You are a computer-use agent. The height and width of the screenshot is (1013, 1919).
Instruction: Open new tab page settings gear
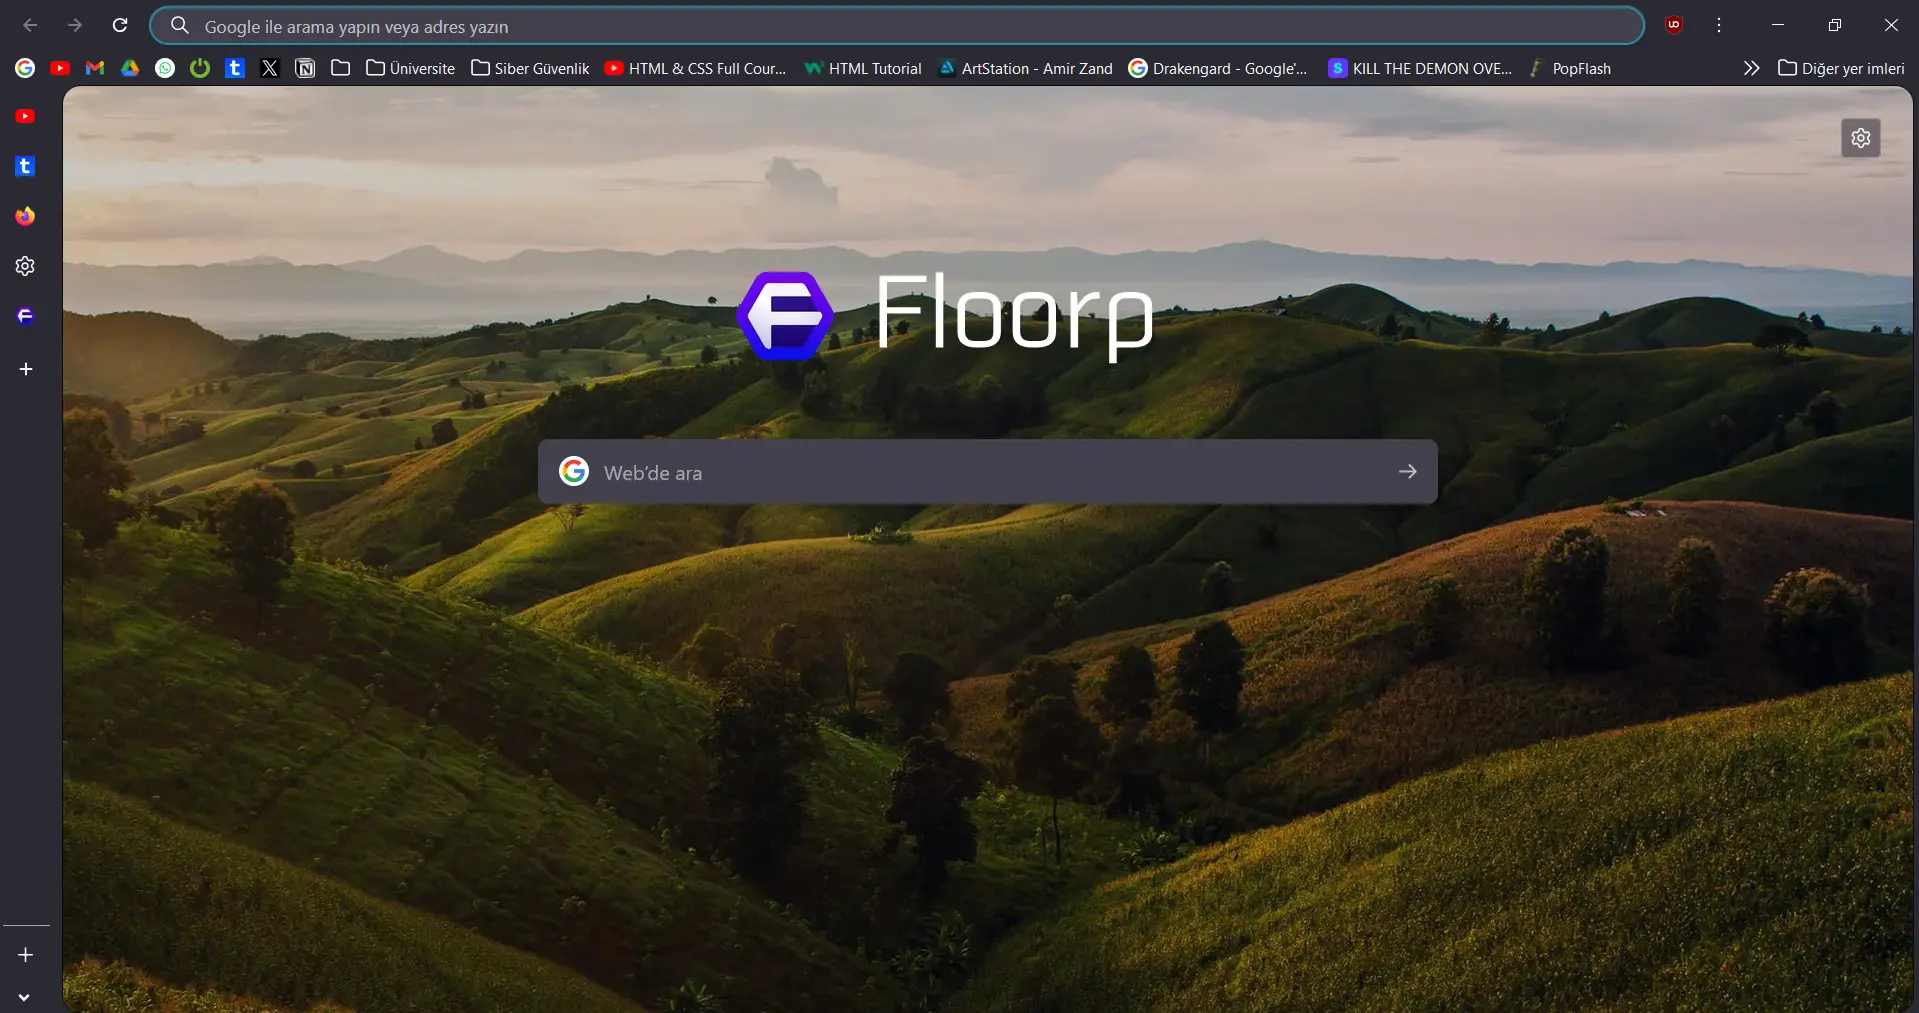tap(1861, 138)
